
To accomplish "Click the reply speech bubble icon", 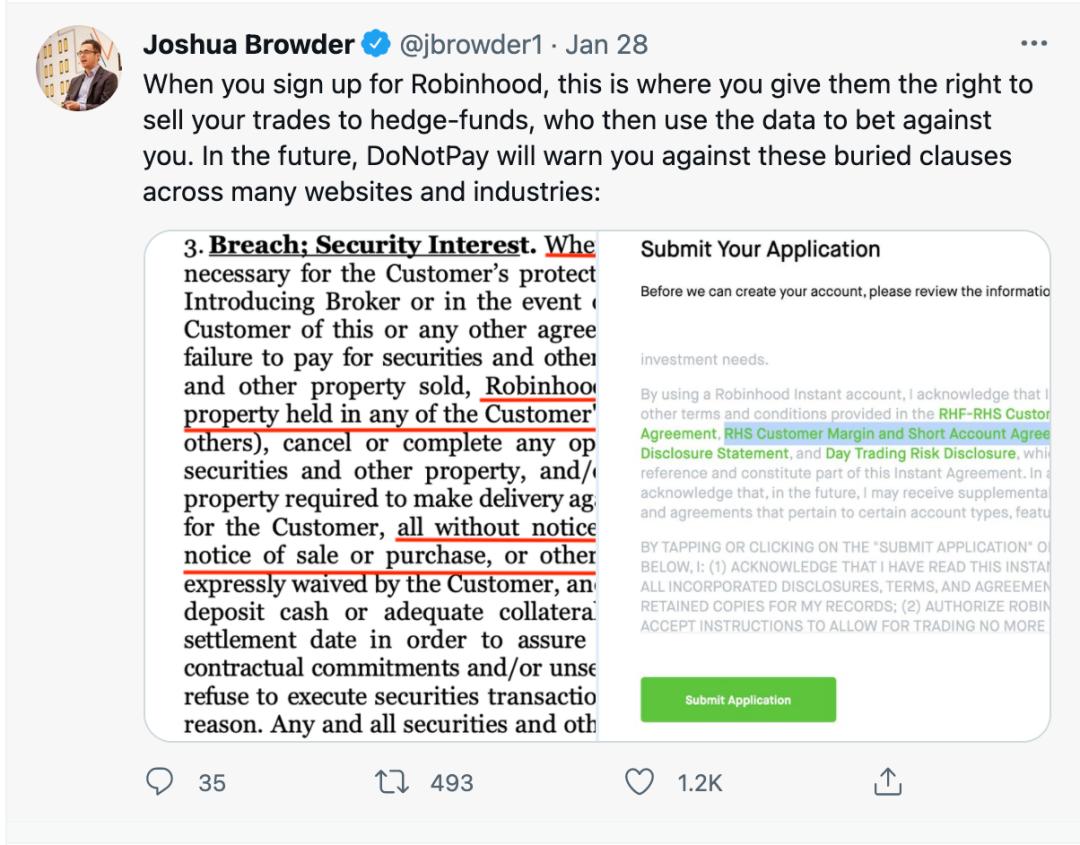I will tap(160, 782).
